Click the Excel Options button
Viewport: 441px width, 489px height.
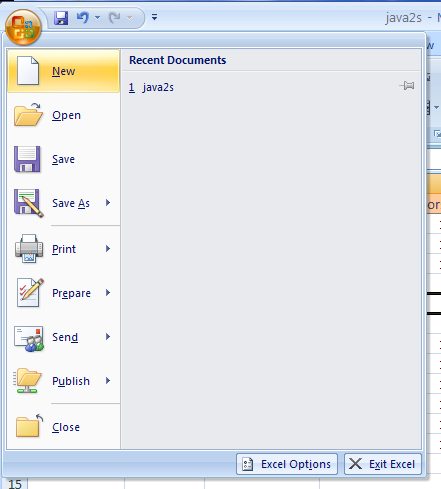click(287, 464)
